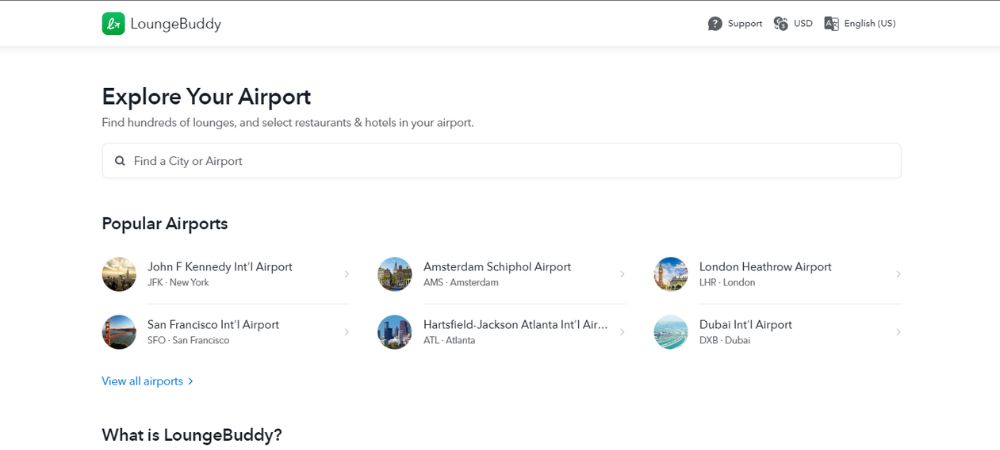Click the Atlanta skyline thumbnail
The width and height of the screenshot is (1000, 450).
pos(395,332)
